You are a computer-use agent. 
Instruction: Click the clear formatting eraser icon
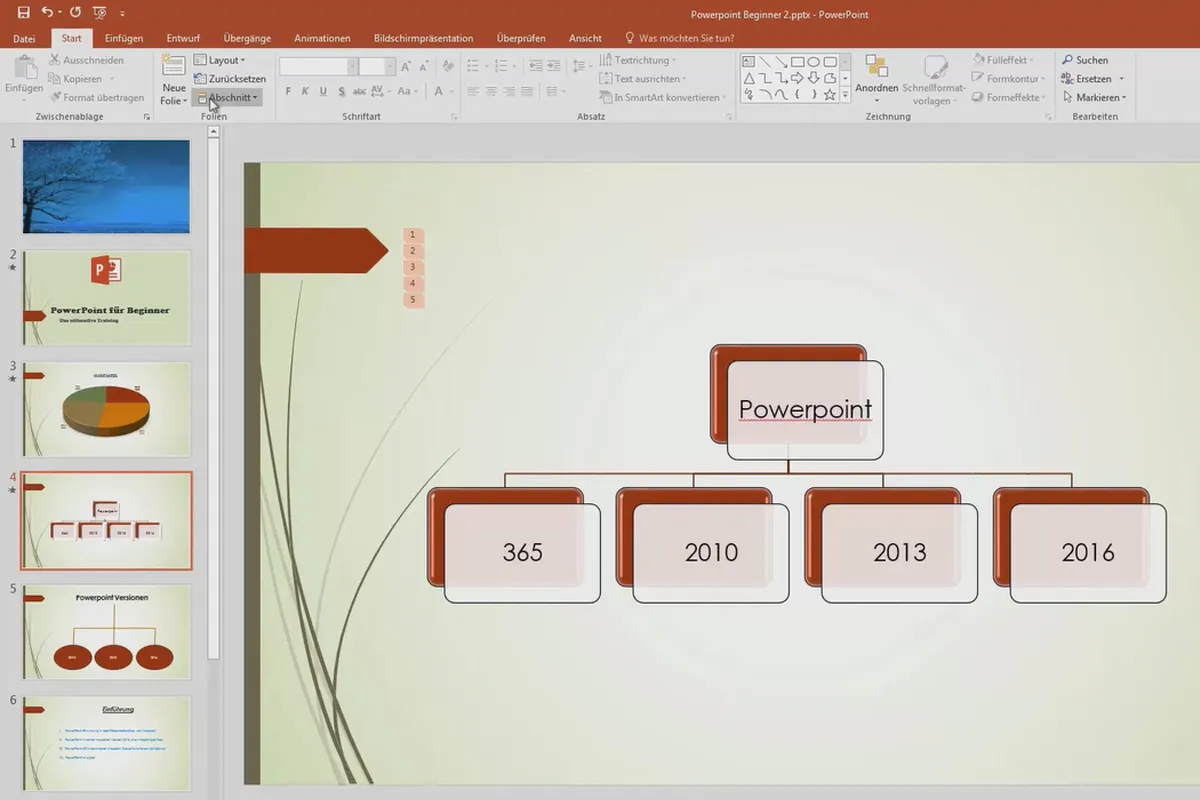click(448, 66)
